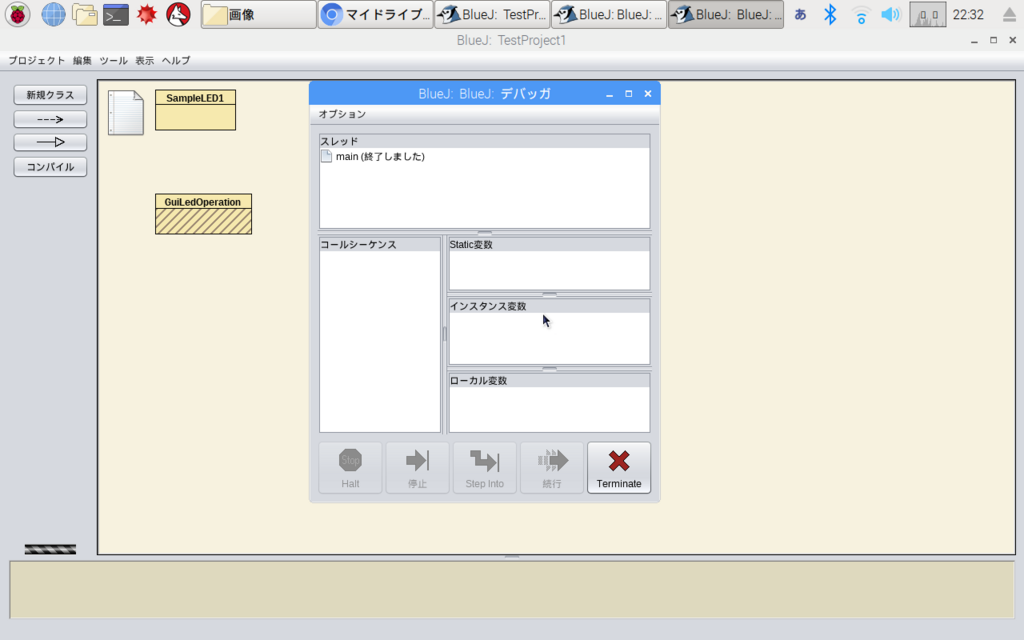Image resolution: width=1024 pixels, height=640 pixels.
Task: Open the ツール menu
Action: point(114,60)
